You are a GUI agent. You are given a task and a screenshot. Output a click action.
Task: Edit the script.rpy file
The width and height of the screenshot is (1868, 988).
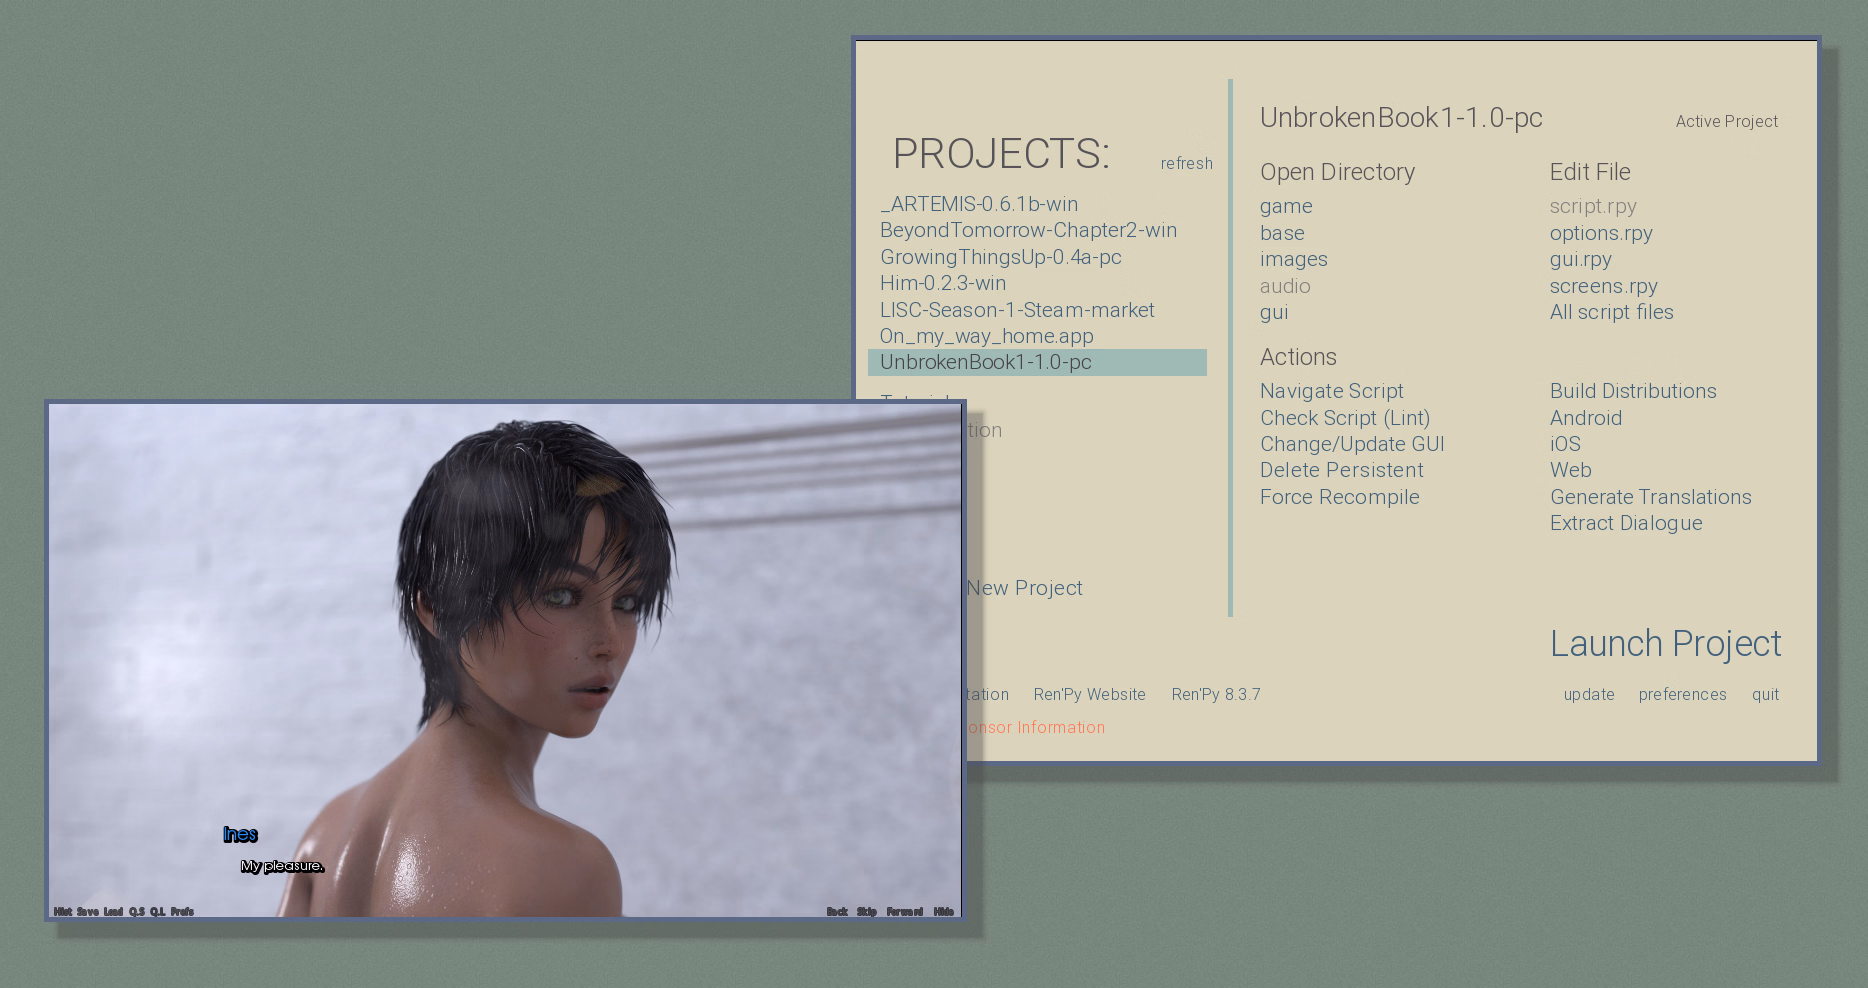[1593, 206]
